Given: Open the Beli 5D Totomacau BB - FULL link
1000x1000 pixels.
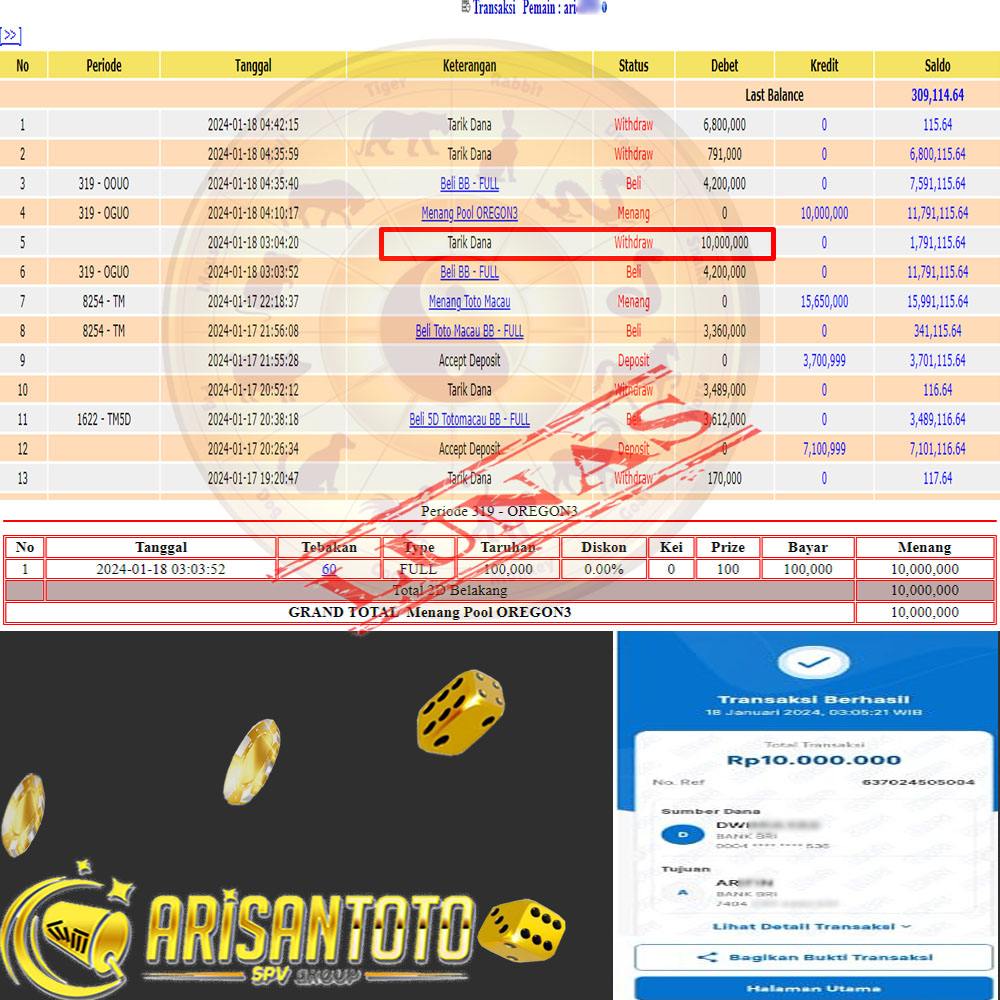Looking at the screenshot, I should tap(469, 419).
